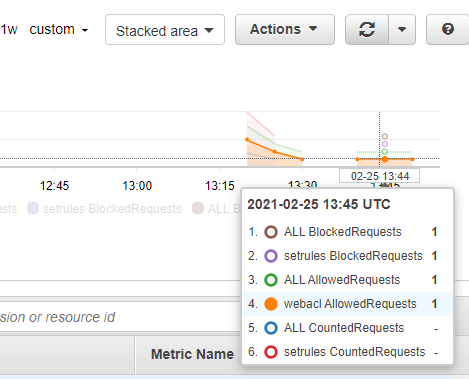Screen dimensions: 469x379
Task: Toggle setrules BlockedRequests legend swatch
Action: (x=33, y=209)
